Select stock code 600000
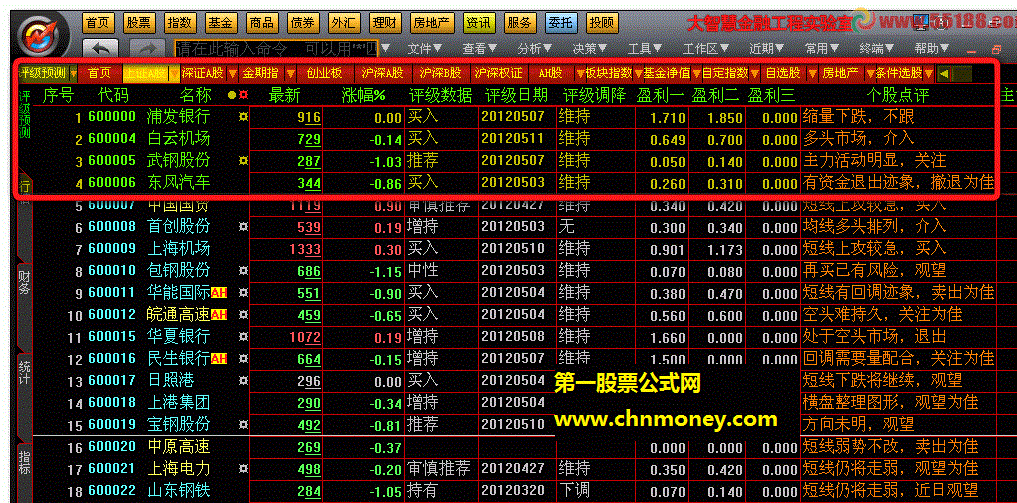1017x503 pixels. coord(112,117)
